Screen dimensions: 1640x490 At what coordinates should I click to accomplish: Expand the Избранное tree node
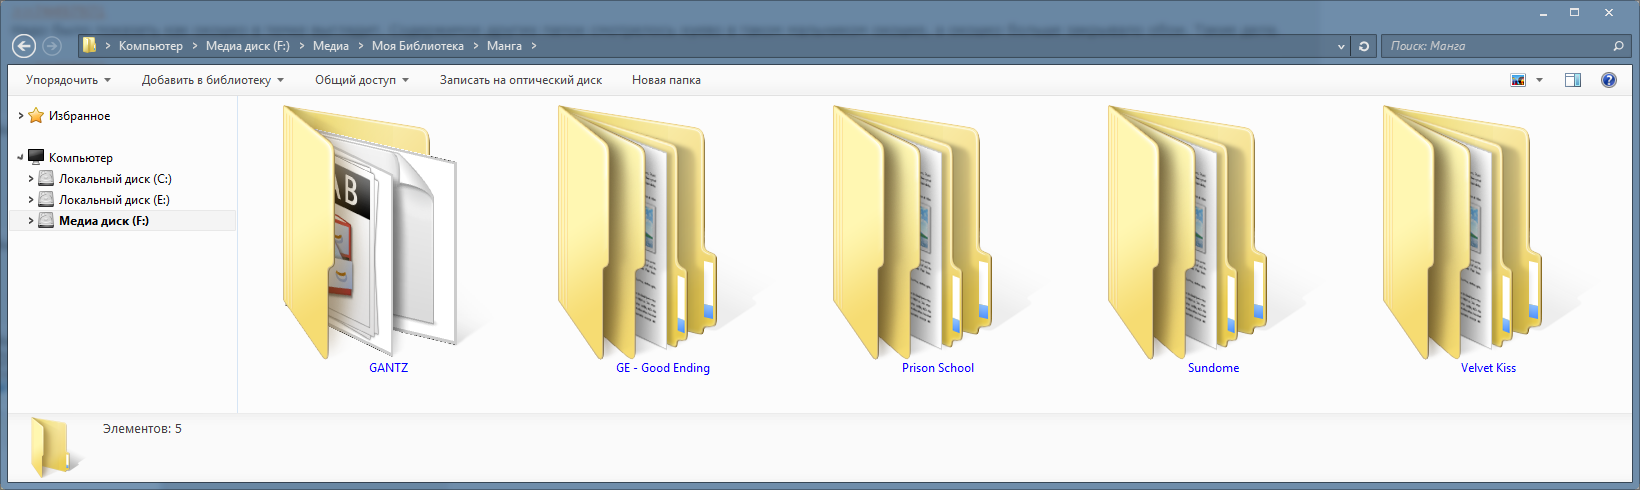[x=21, y=116]
